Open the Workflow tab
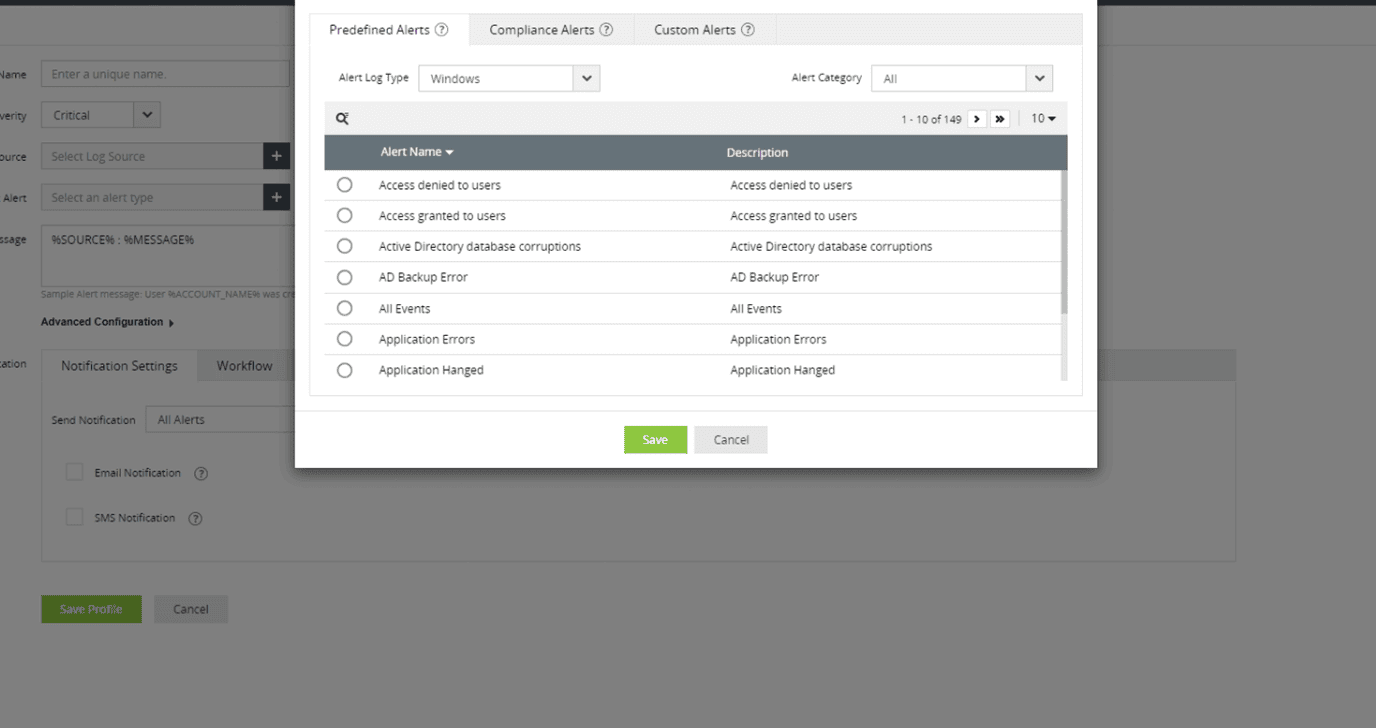Image resolution: width=1376 pixels, height=728 pixels. tap(244, 365)
